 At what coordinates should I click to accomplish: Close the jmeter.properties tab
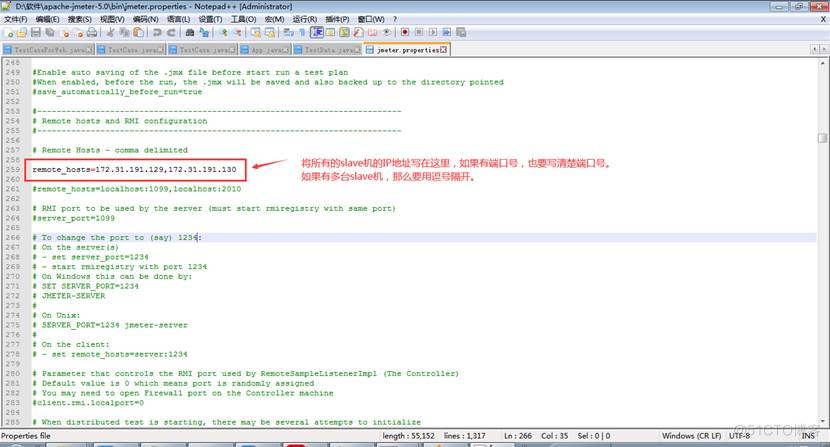[x=445, y=48]
